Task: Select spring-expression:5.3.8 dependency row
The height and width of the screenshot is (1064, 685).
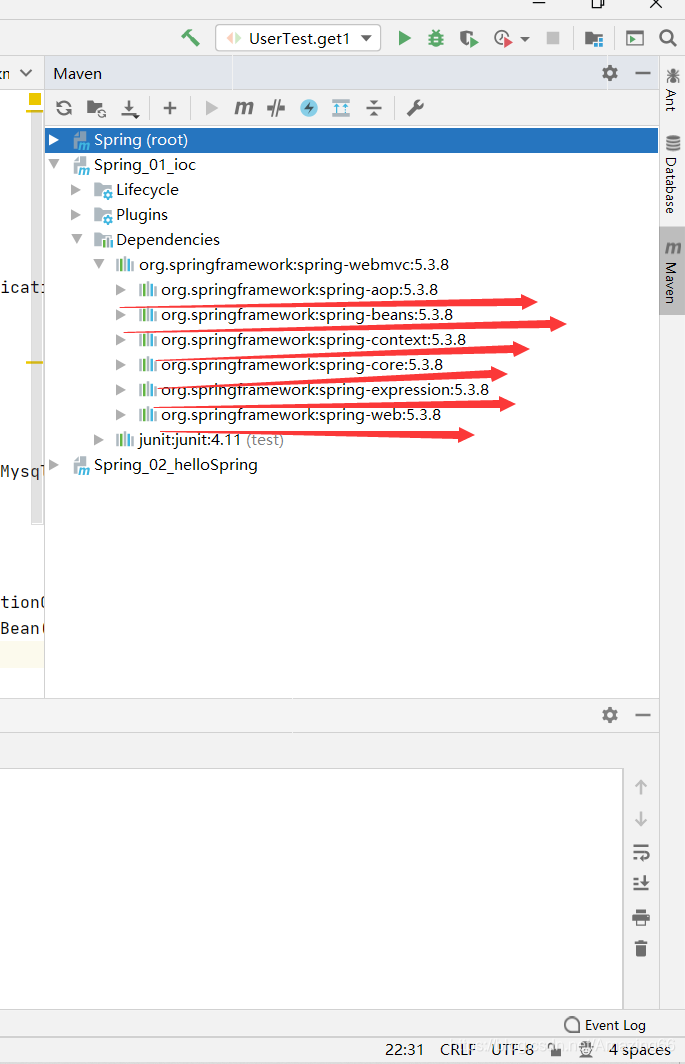Action: 325,390
